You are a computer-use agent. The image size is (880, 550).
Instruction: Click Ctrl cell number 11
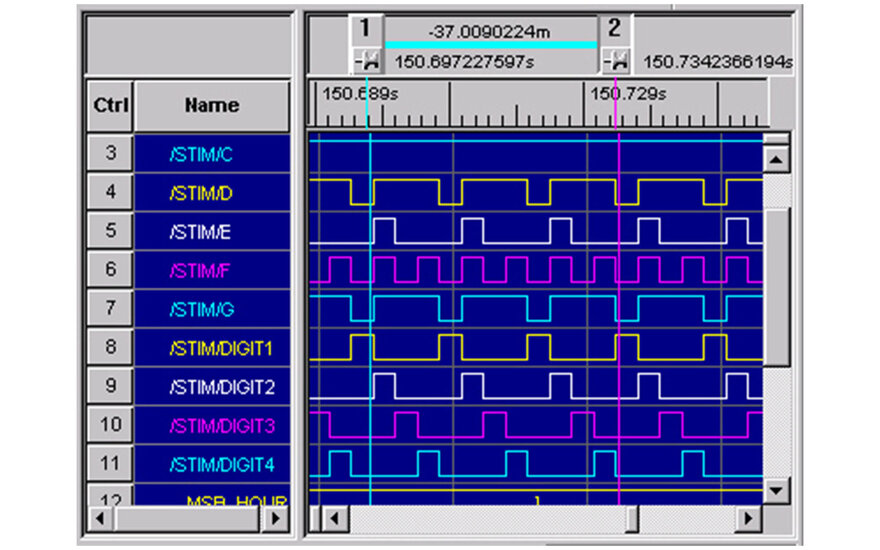pos(111,464)
